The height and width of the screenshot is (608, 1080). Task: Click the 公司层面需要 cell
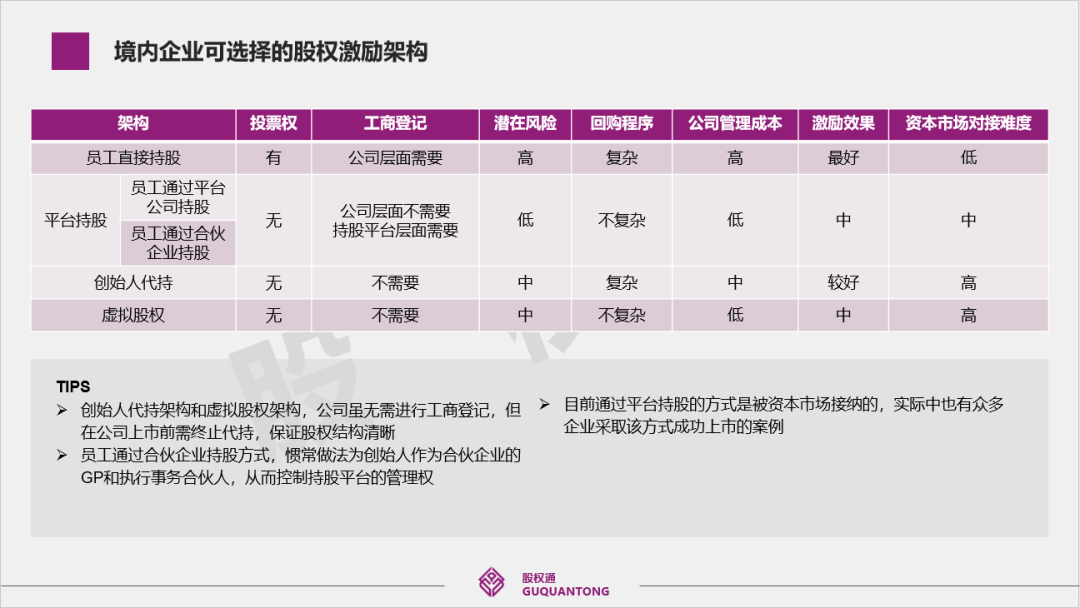point(395,158)
